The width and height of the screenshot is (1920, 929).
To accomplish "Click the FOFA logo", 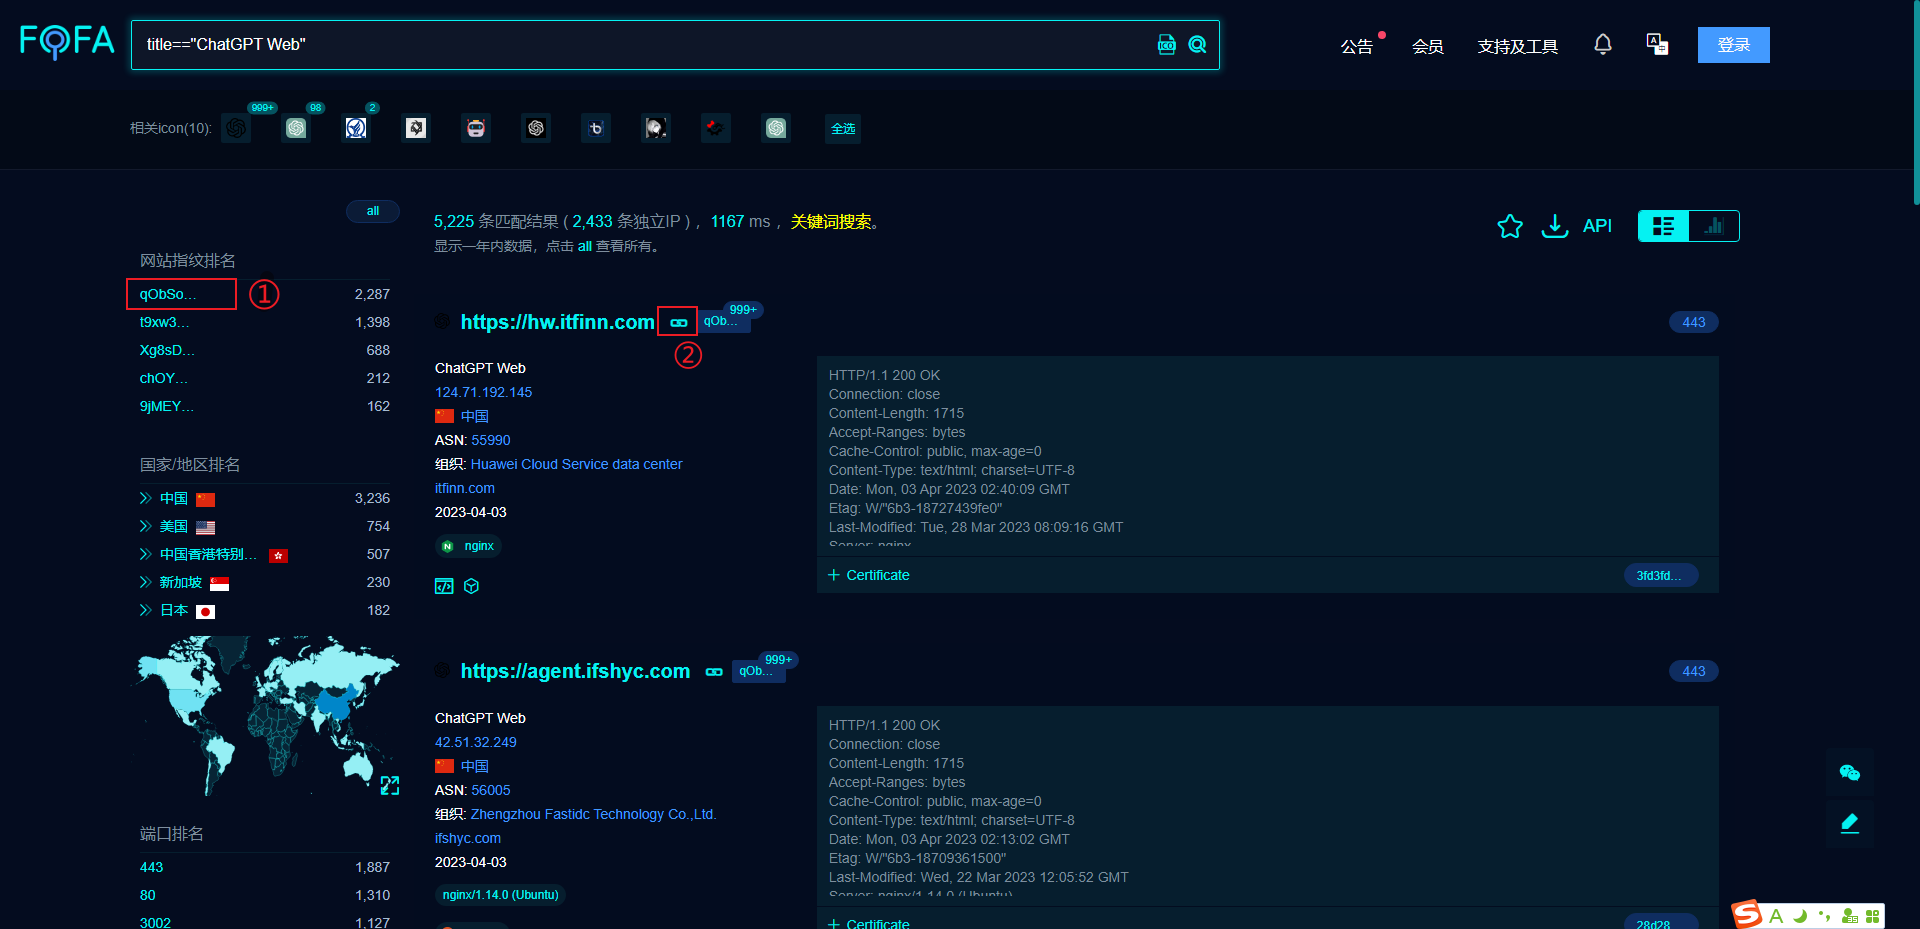I will [x=67, y=42].
